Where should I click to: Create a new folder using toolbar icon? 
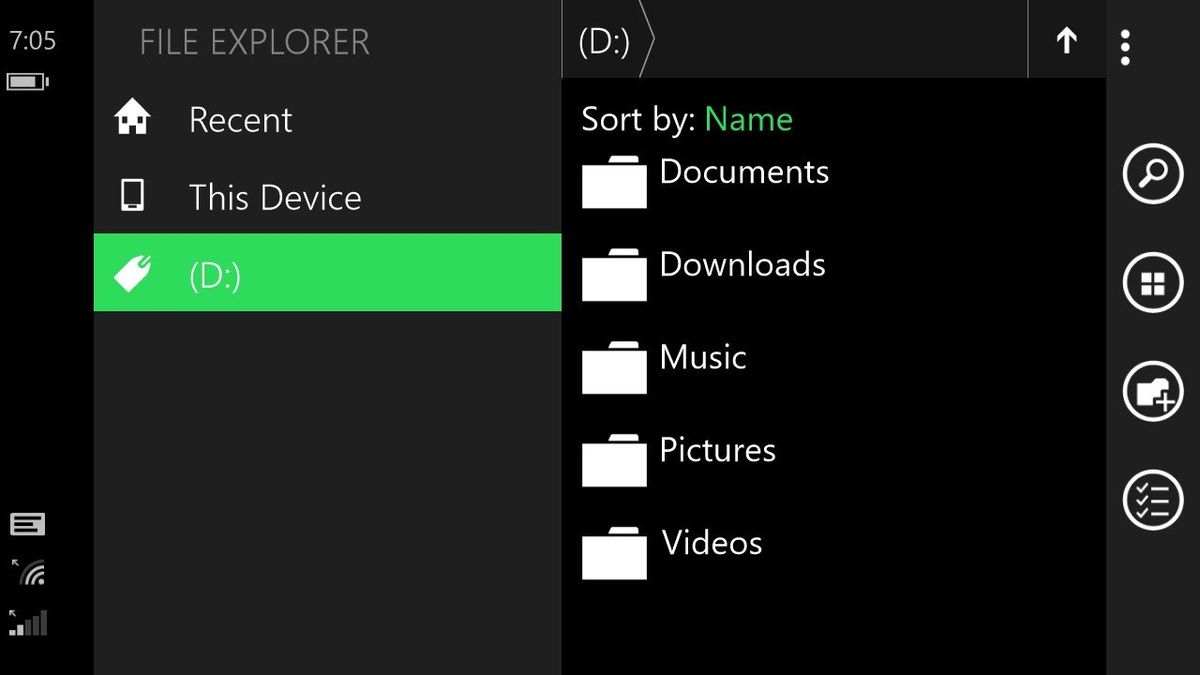click(x=1152, y=391)
